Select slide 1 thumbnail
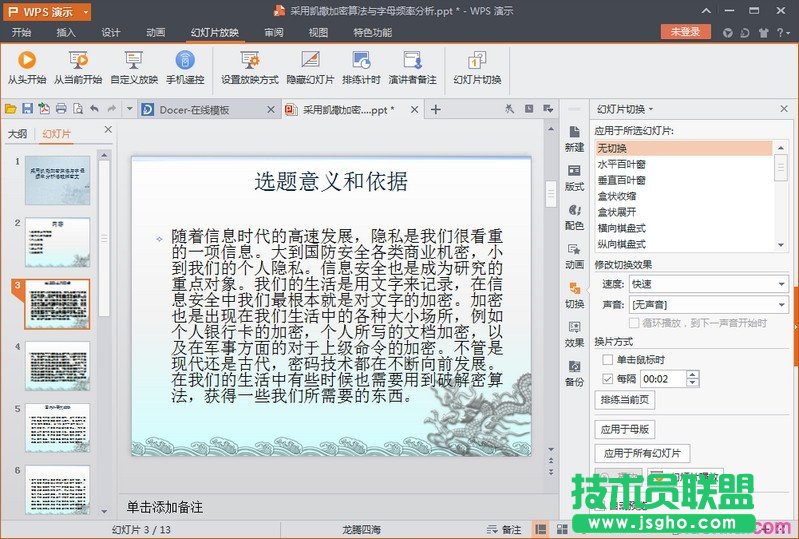Viewport: 799px width, 539px height. tap(58, 180)
